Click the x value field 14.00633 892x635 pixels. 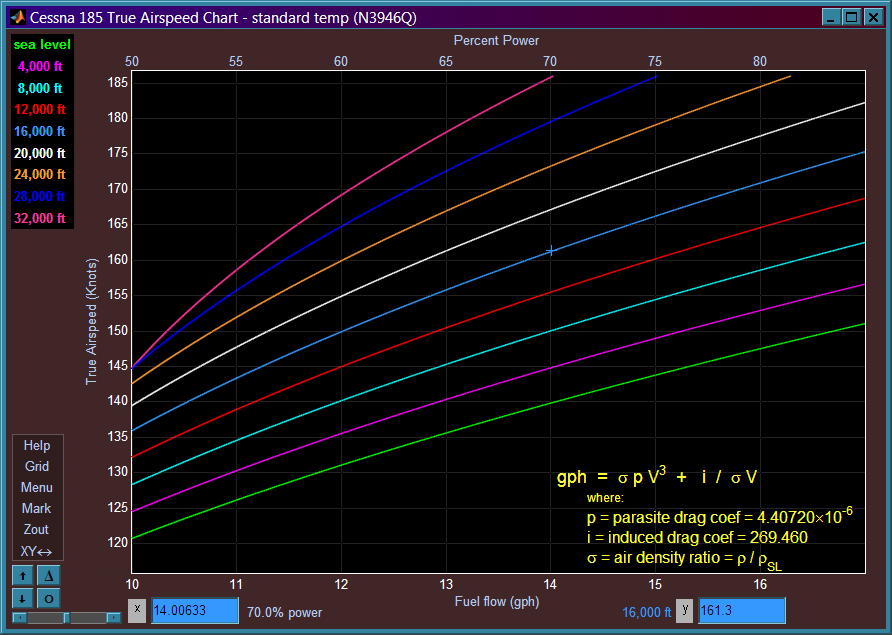[x=195, y=611]
